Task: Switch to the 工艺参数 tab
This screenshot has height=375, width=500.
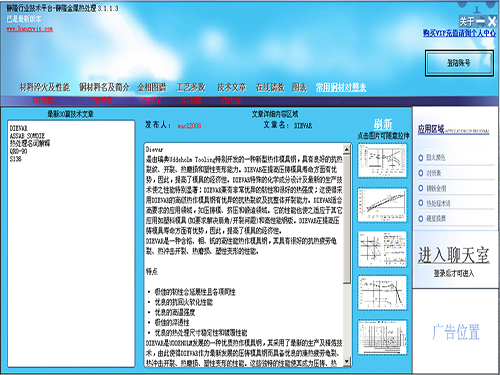Action: point(191,87)
